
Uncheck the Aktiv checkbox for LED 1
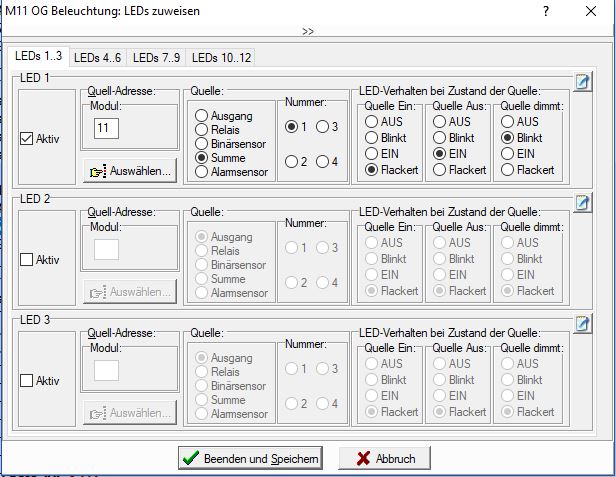(x=27, y=139)
